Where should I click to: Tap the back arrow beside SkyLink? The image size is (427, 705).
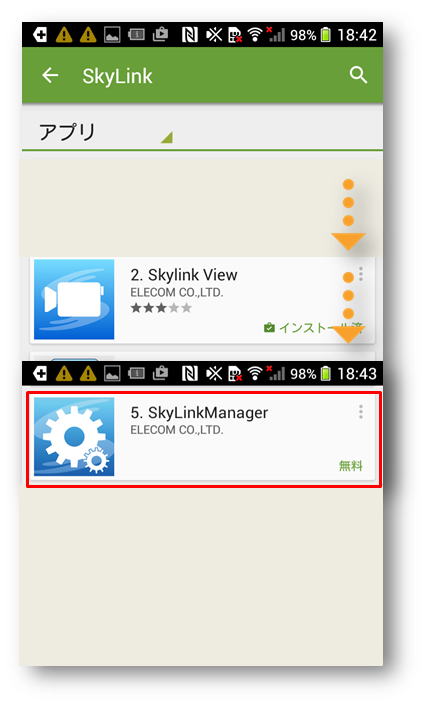coord(50,75)
